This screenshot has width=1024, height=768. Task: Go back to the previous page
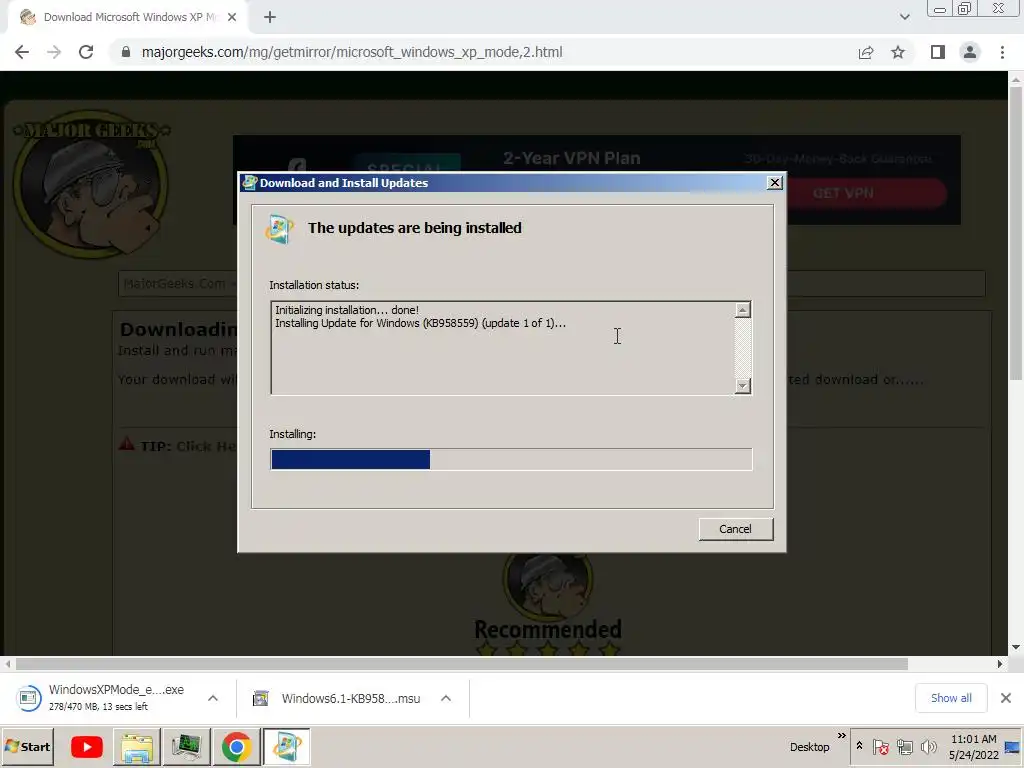coord(22,52)
